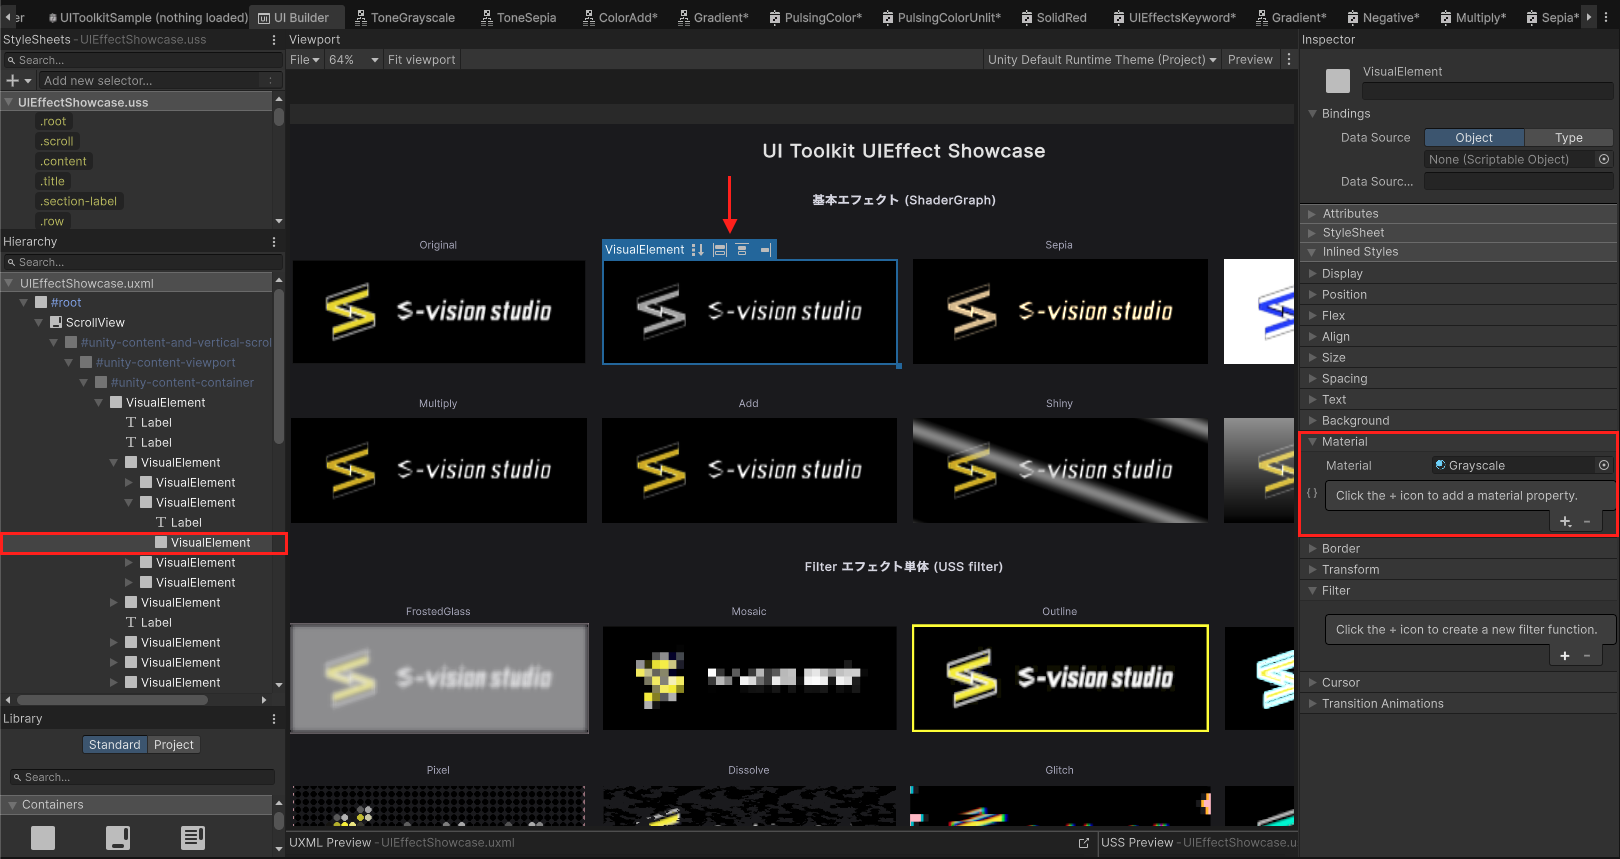Screen dimensions: 1620x859
Task: Add a material property with plus icon
Action: [x=1565, y=522]
